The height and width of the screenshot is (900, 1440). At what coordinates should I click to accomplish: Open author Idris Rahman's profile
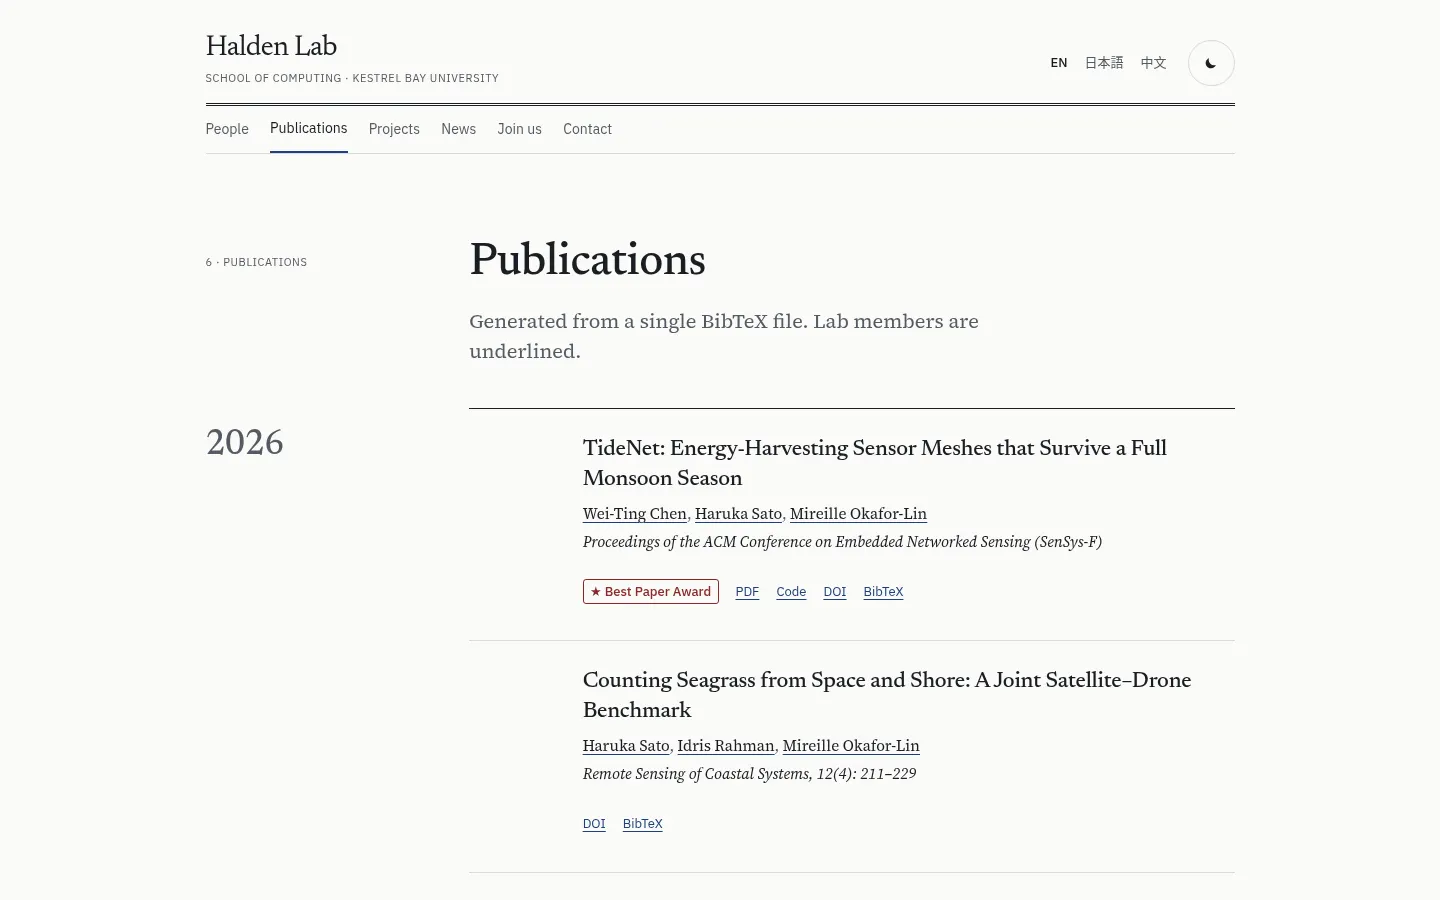click(x=726, y=746)
